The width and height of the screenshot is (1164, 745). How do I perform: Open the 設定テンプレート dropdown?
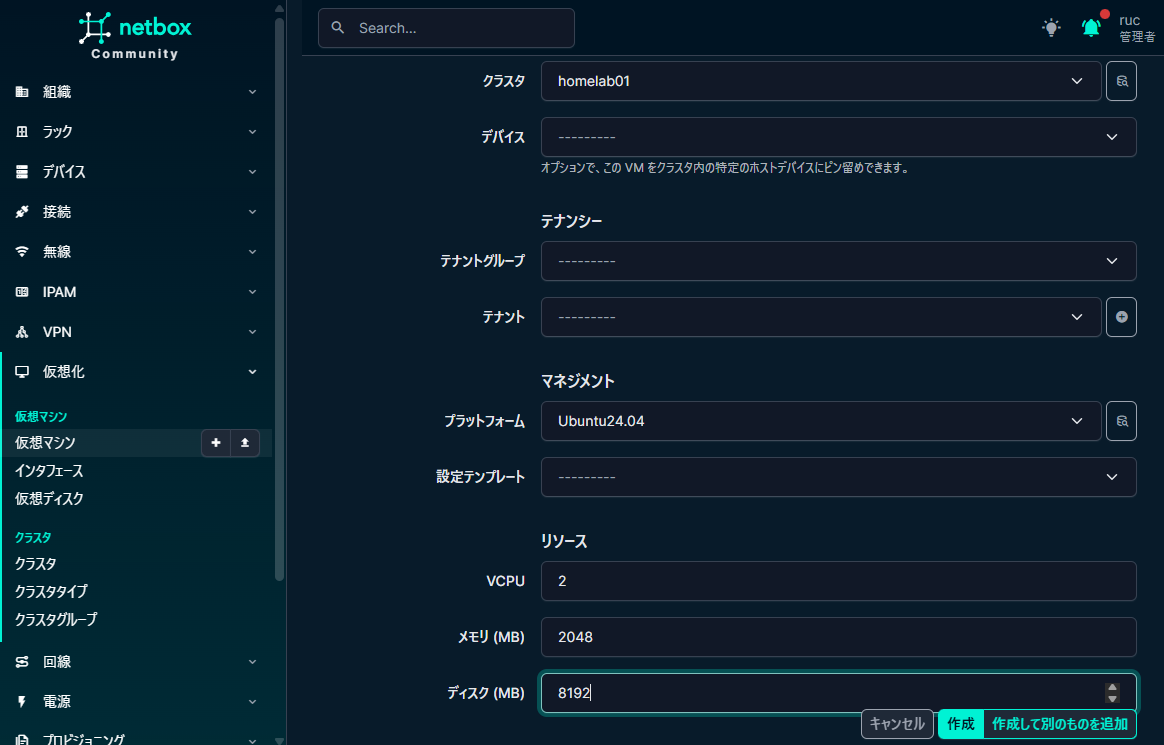839,476
